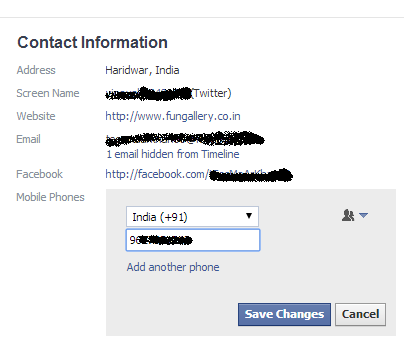The height and width of the screenshot is (362, 404).
Task: Focus the mobile phone number field
Action: coord(193,240)
